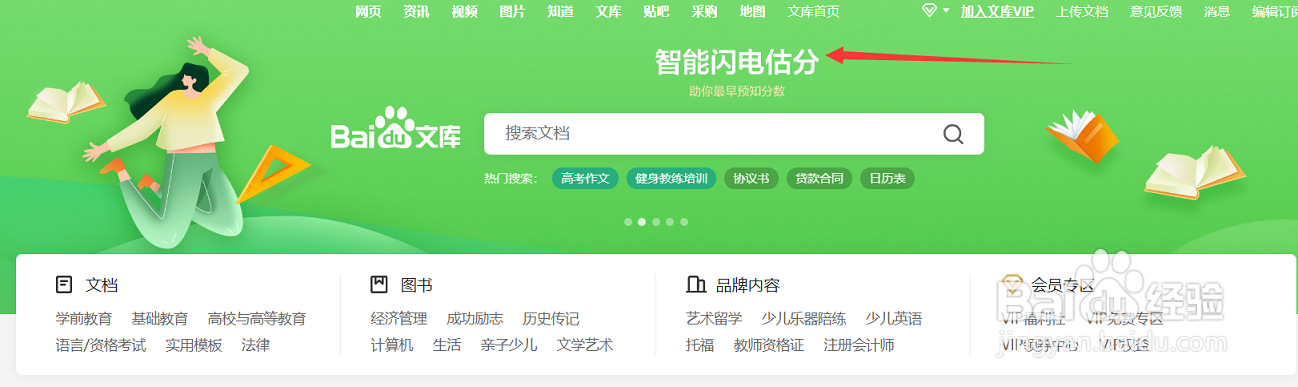Open 文学艺术 books category

tap(585, 345)
